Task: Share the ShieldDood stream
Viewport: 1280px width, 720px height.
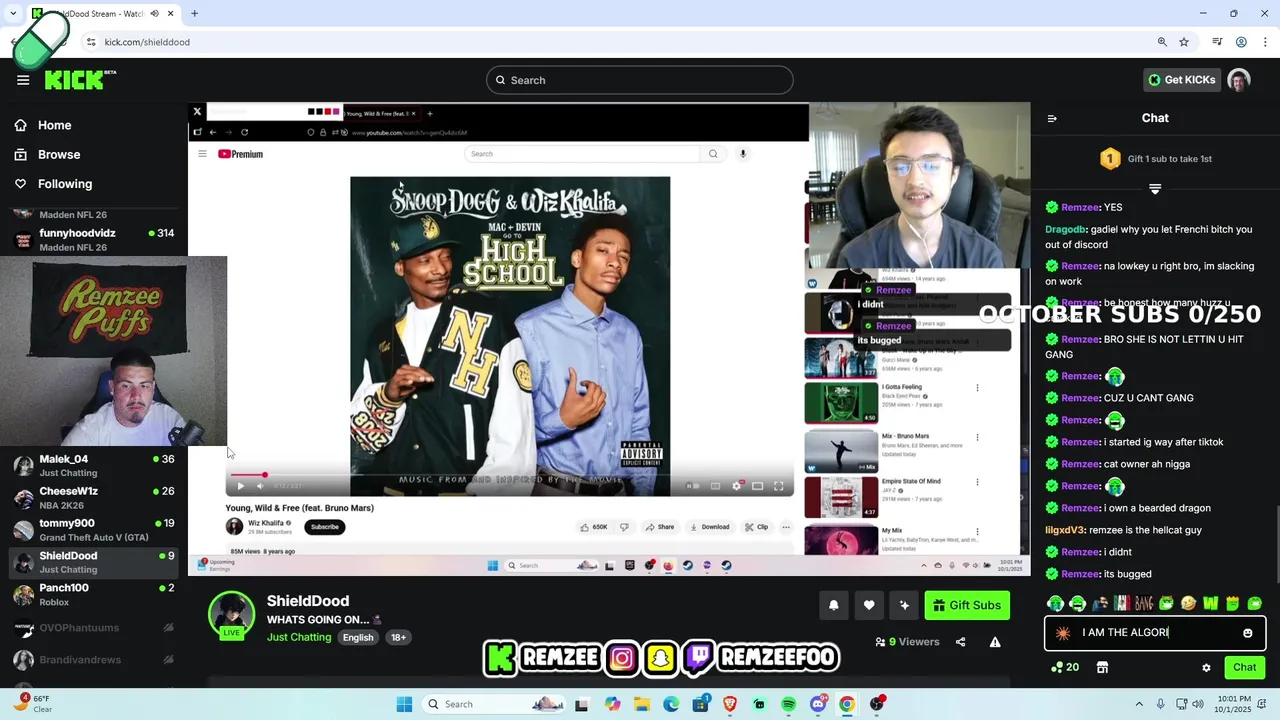Action: [x=960, y=642]
